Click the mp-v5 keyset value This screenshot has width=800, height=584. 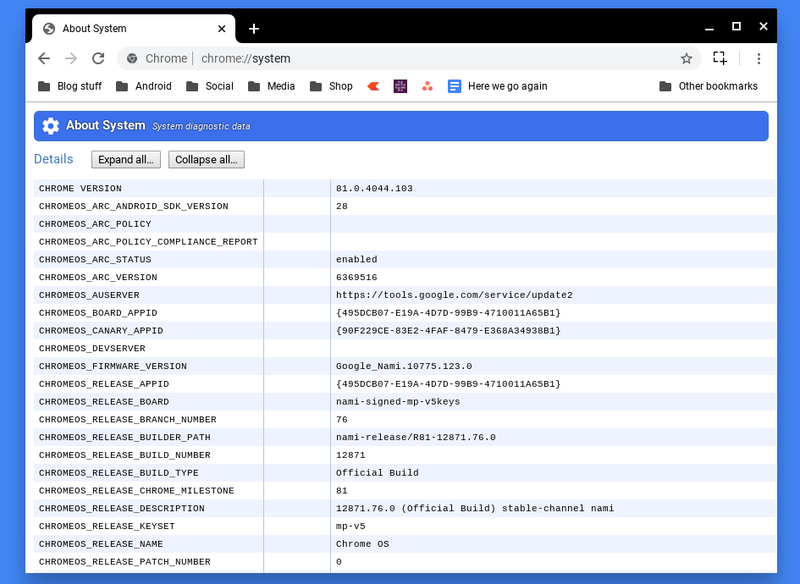351,526
